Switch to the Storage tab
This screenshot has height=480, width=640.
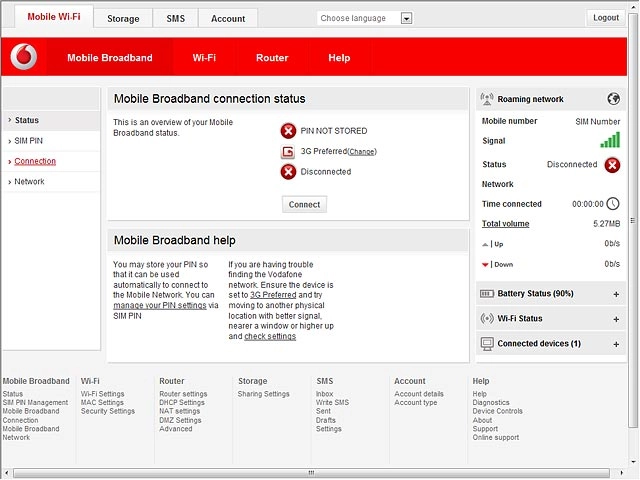(x=123, y=19)
